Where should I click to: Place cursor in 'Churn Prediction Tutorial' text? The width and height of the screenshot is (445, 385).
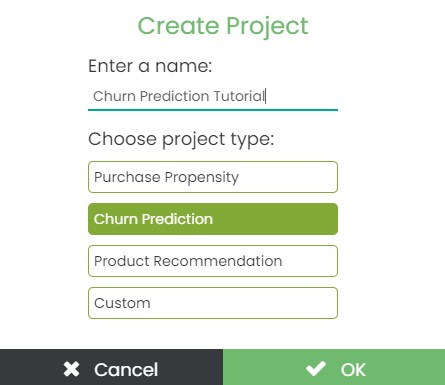click(x=179, y=96)
